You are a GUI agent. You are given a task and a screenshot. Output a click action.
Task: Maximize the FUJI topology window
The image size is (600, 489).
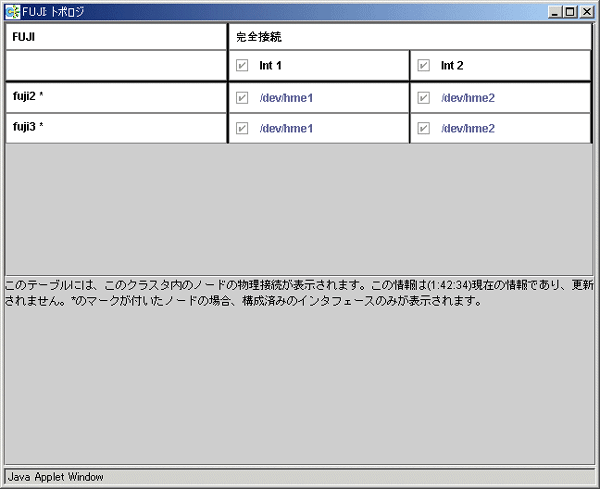570,12
